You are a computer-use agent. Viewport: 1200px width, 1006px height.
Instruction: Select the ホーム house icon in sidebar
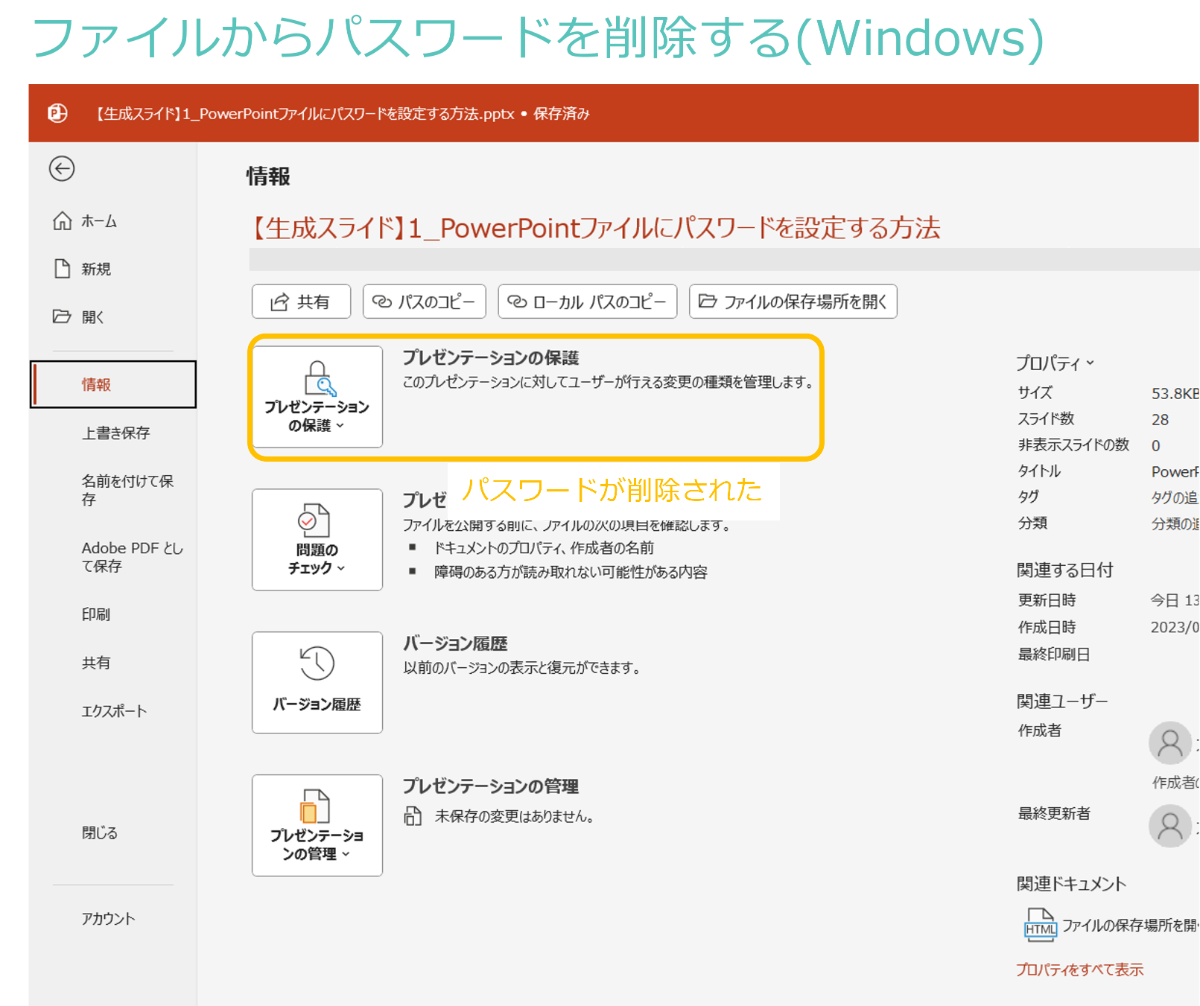coord(62,221)
